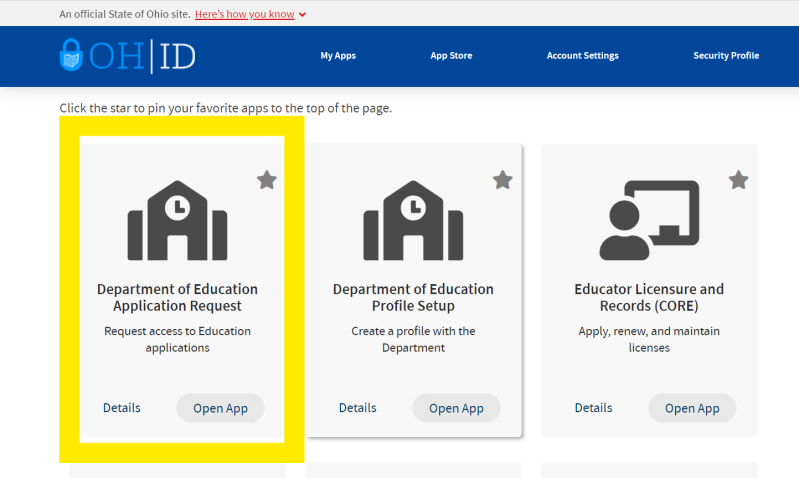View Details of Application Request app
799x478 pixels.
[x=122, y=408]
